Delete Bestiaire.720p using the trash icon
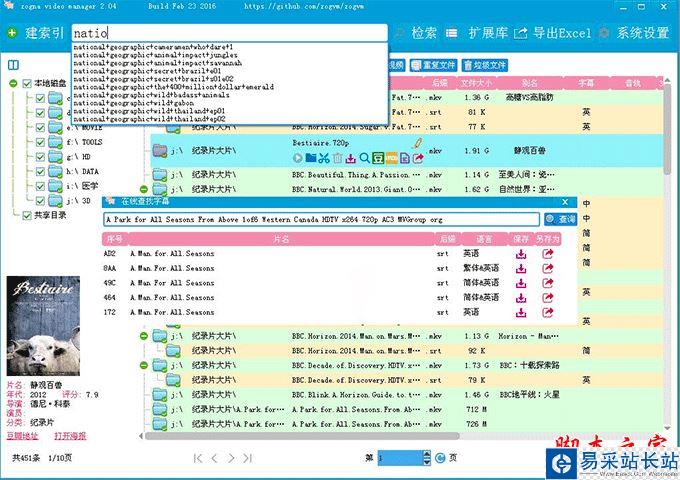 coord(337,158)
